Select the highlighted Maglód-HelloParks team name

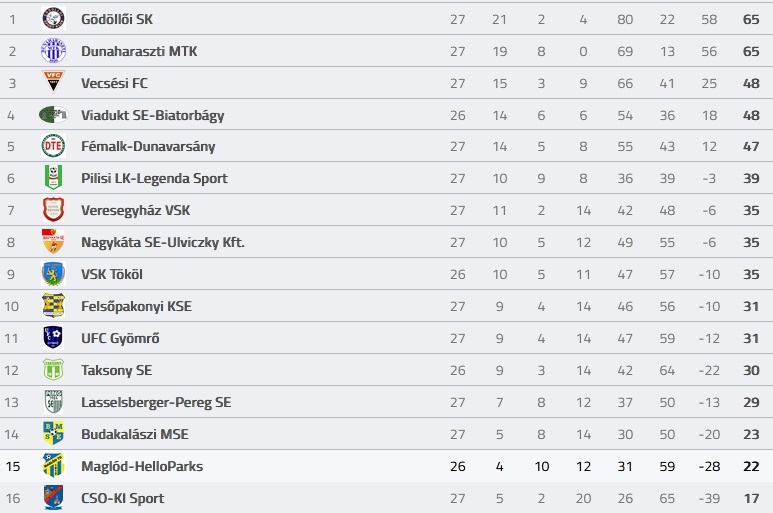(142, 466)
